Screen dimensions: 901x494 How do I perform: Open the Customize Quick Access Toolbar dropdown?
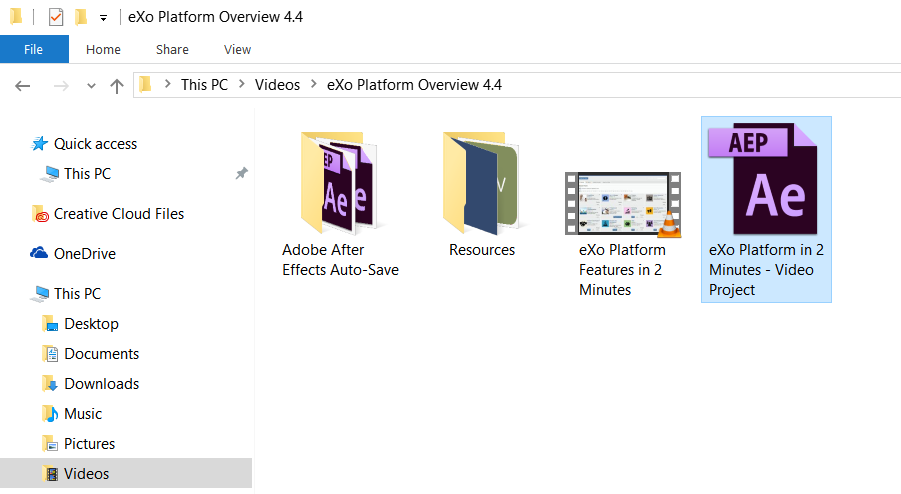(x=103, y=18)
